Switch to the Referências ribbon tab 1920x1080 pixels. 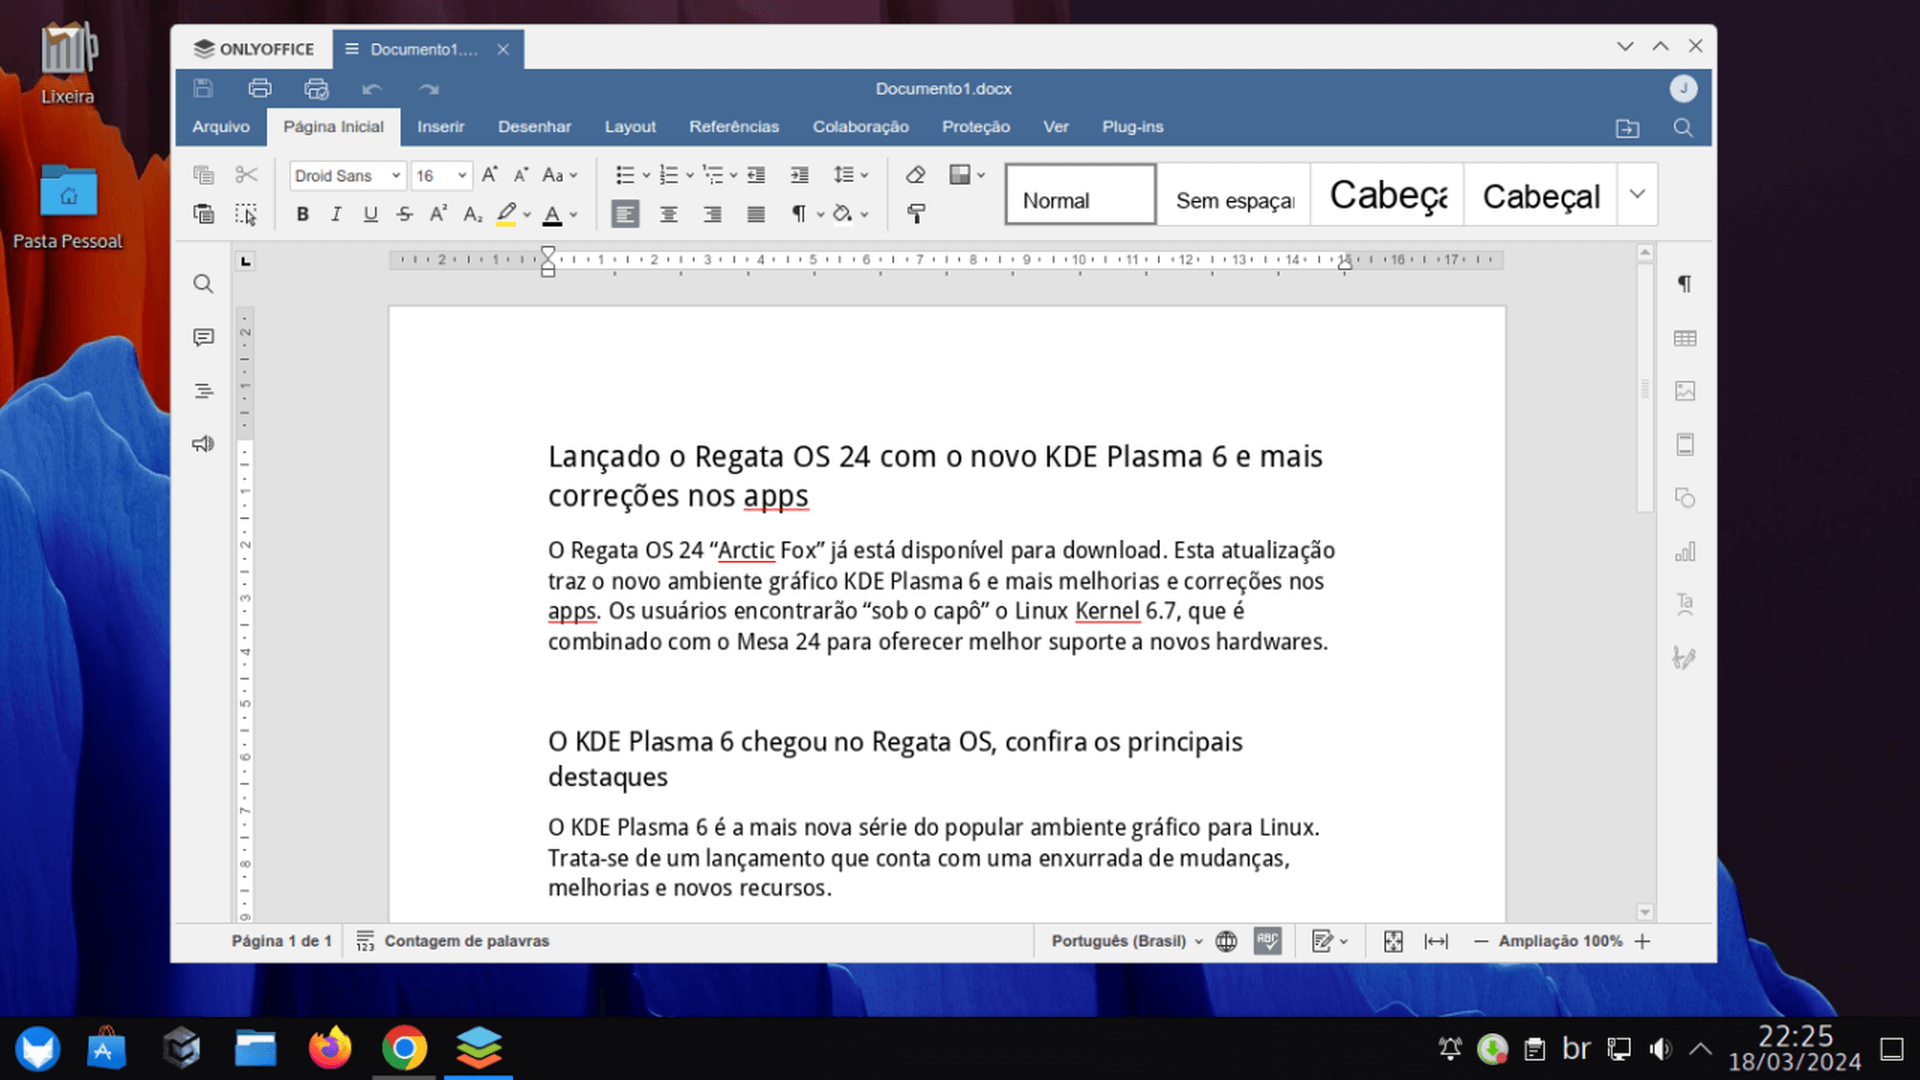pos(734,126)
